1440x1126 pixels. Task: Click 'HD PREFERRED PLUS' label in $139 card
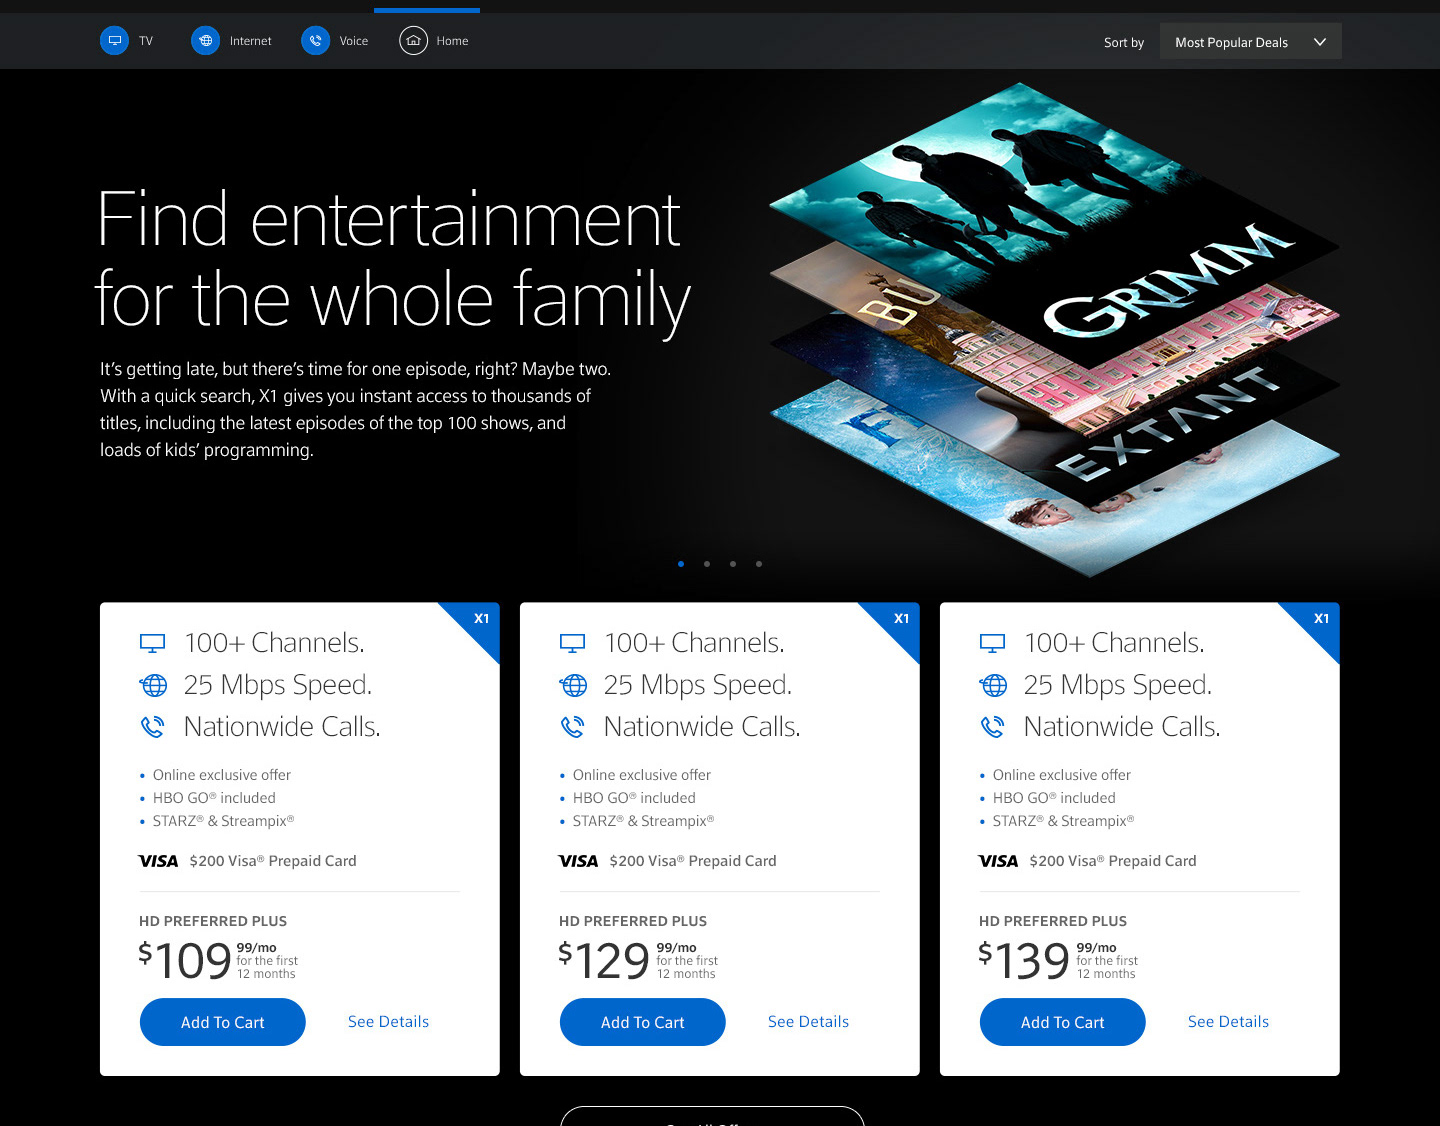(x=1053, y=921)
